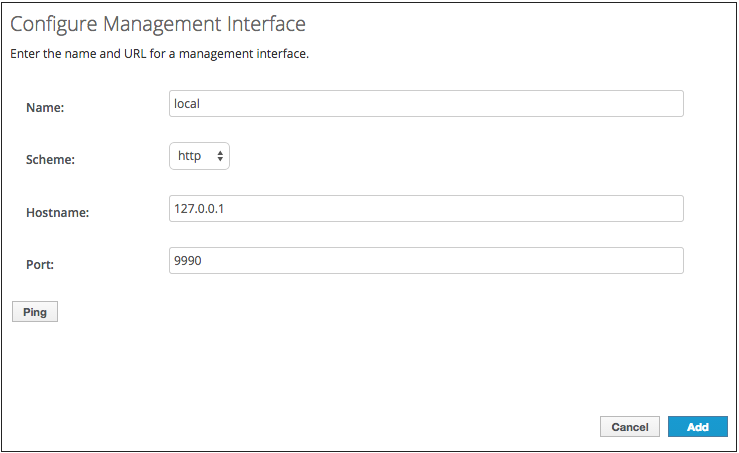This screenshot has height=453, width=739.
Task: Click the right end of the Name field
Action: (x=670, y=104)
